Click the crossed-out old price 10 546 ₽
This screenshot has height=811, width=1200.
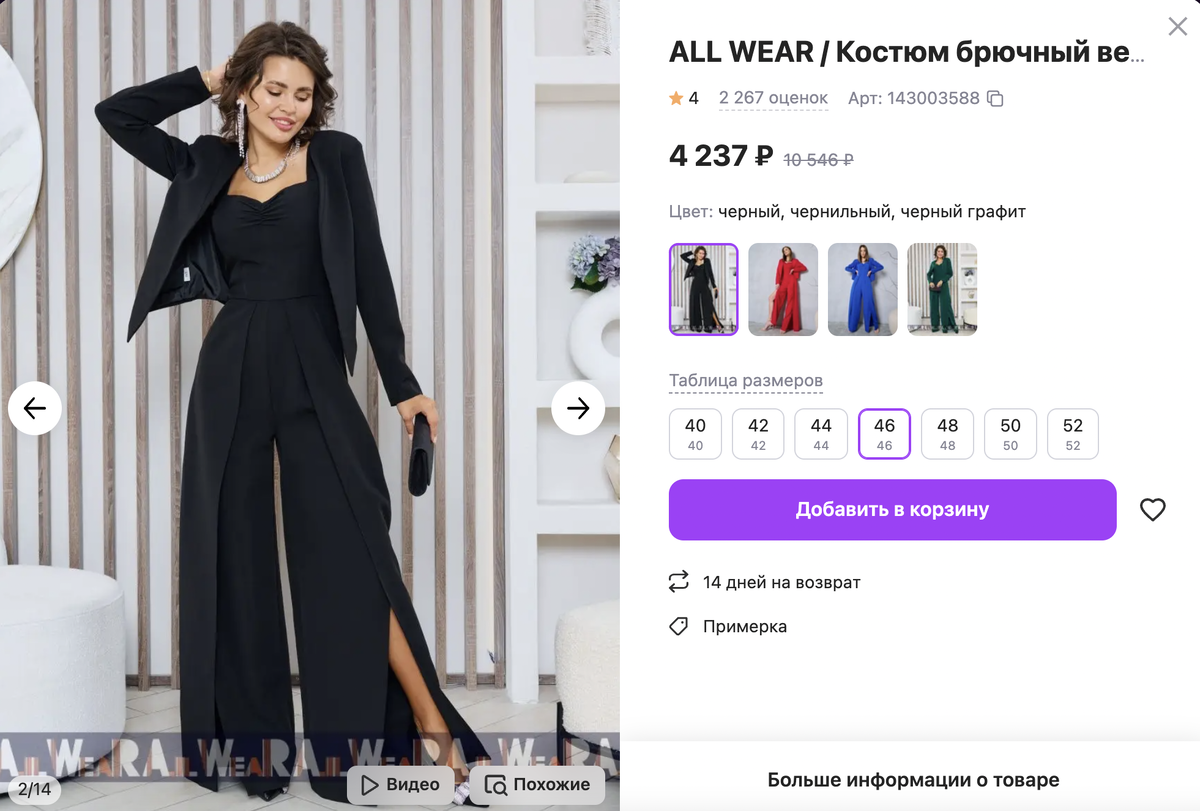pyautogui.click(x=816, y=159)
